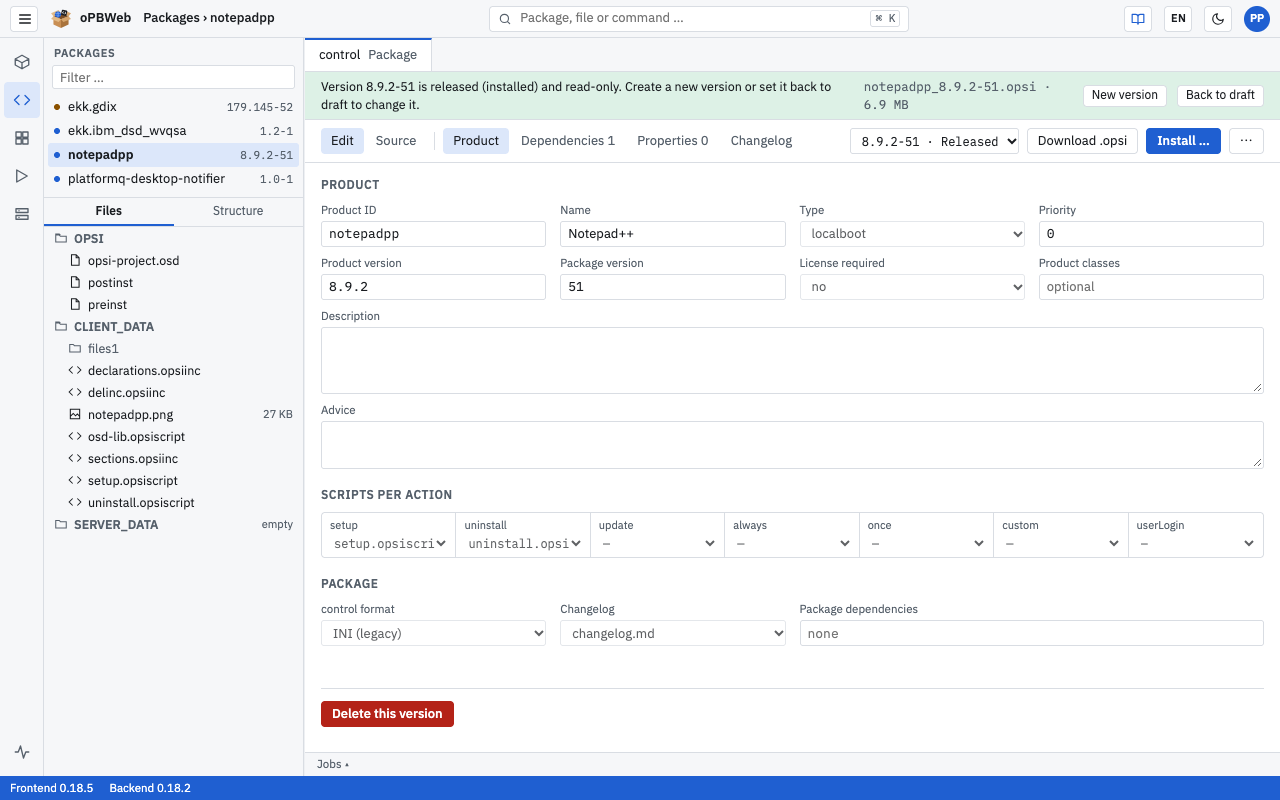Open uninstall.opsiscript file
Image resolution: width=1280 pixels, height=800 pixels.
[173, 503]
